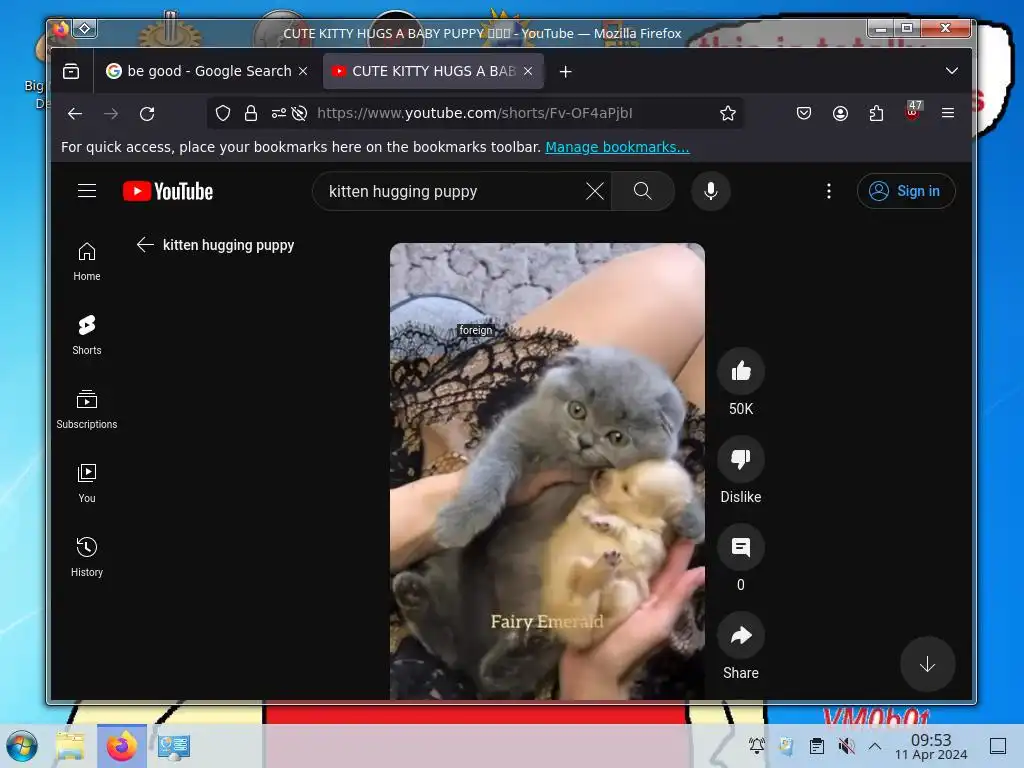Open the comments on this short
1024x768 pixels.
click(x=741, y=547)
